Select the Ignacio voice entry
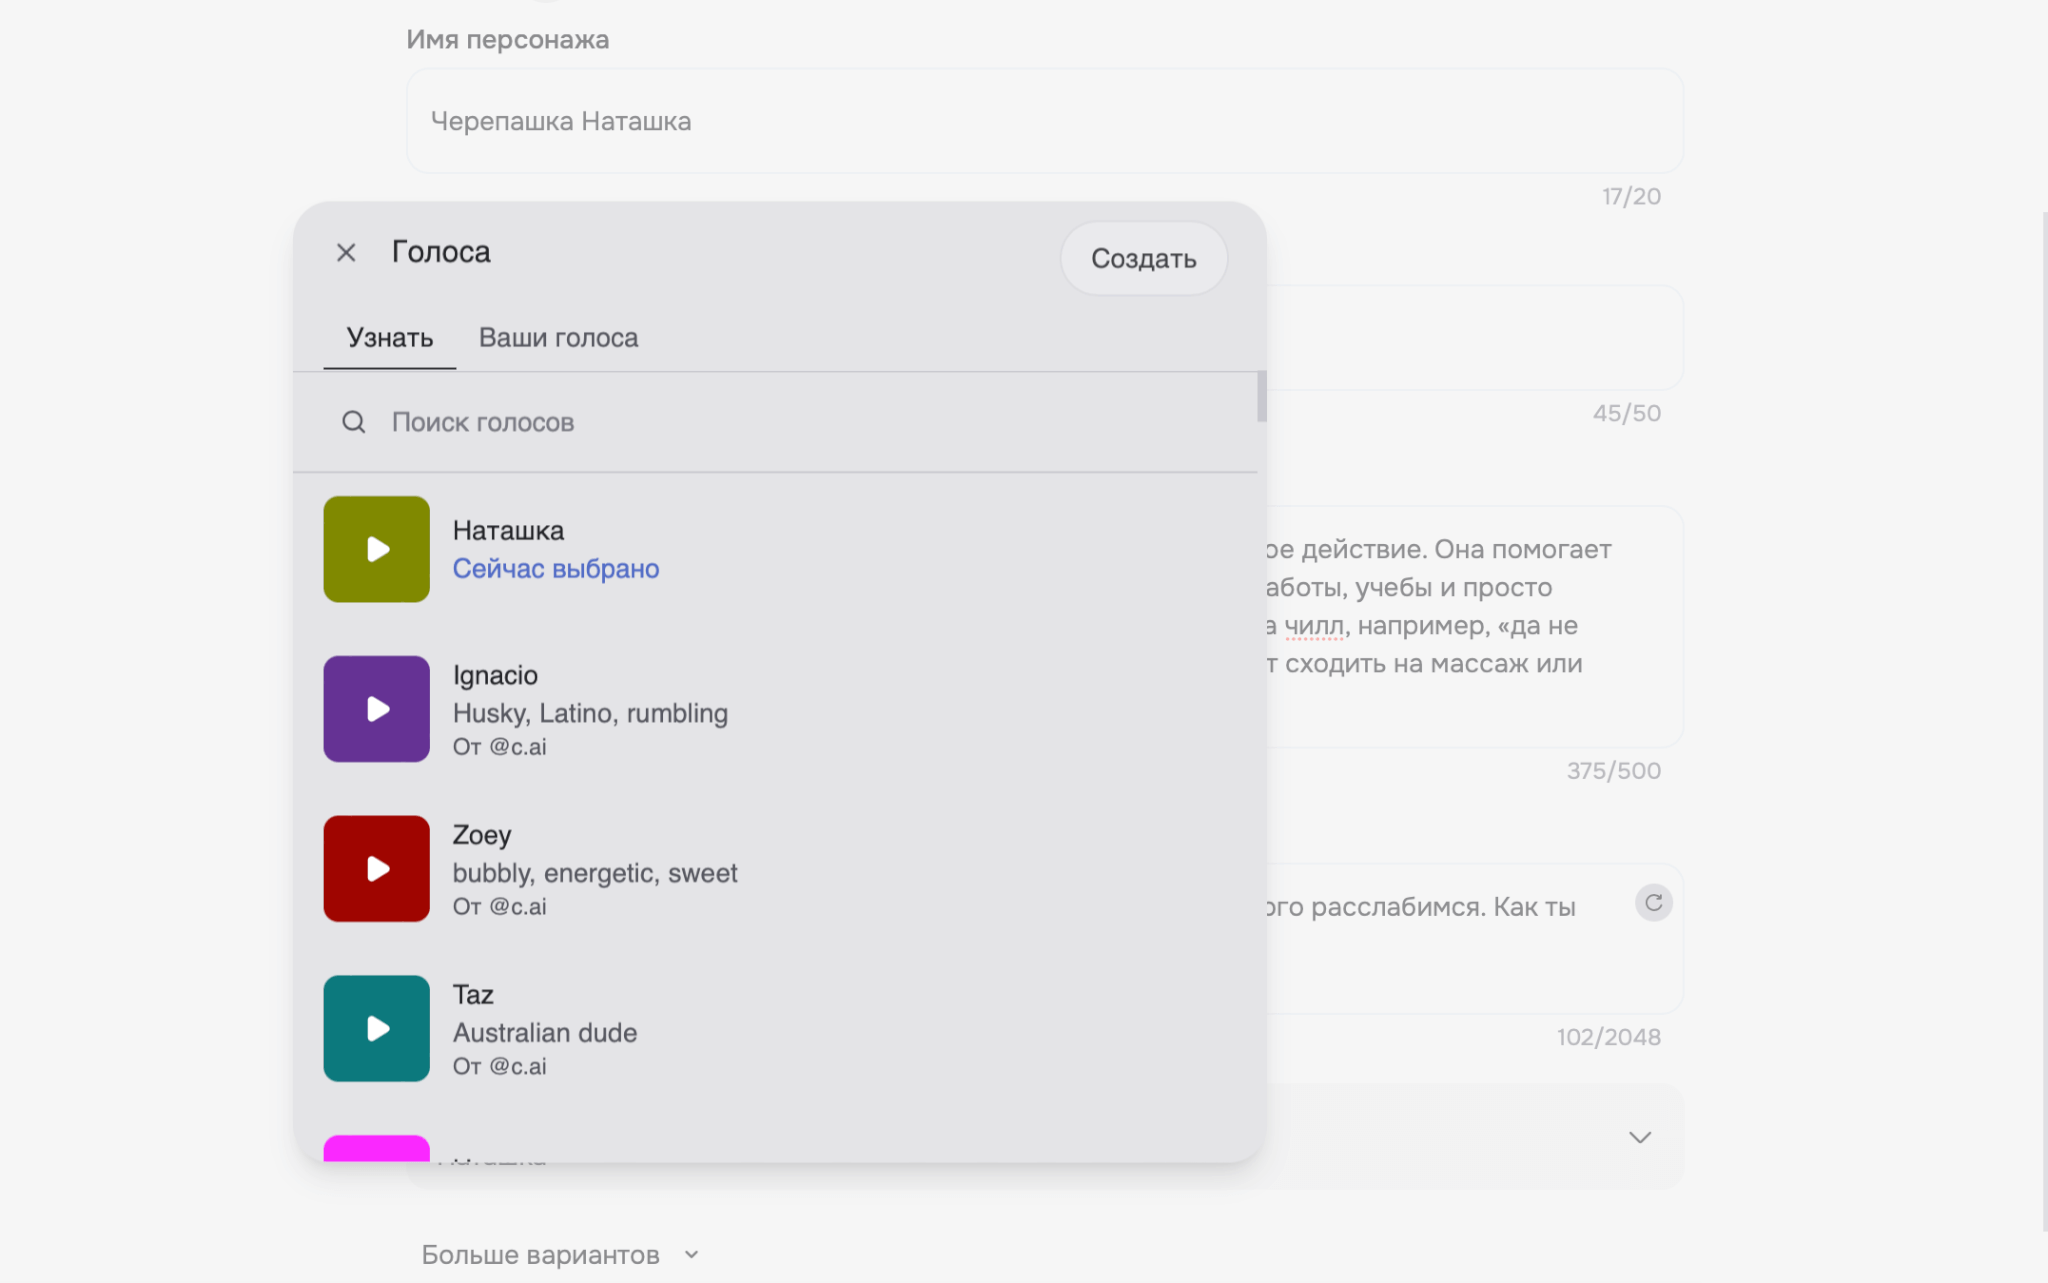Screen dimensions: 2048x1283 pos(776,709)
